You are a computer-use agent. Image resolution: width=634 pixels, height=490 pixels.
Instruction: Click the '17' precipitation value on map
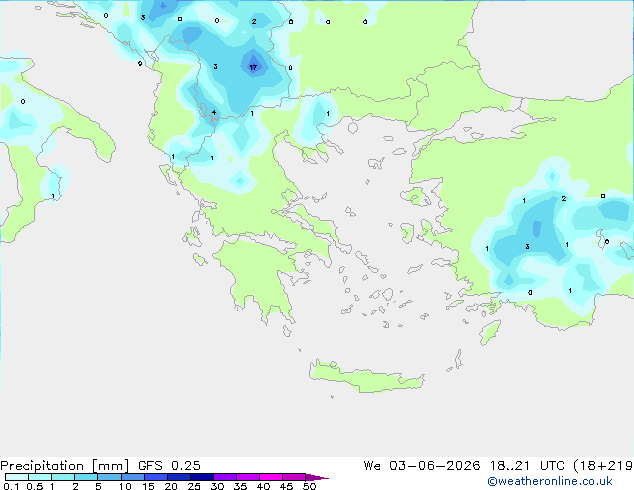(253, 68)
